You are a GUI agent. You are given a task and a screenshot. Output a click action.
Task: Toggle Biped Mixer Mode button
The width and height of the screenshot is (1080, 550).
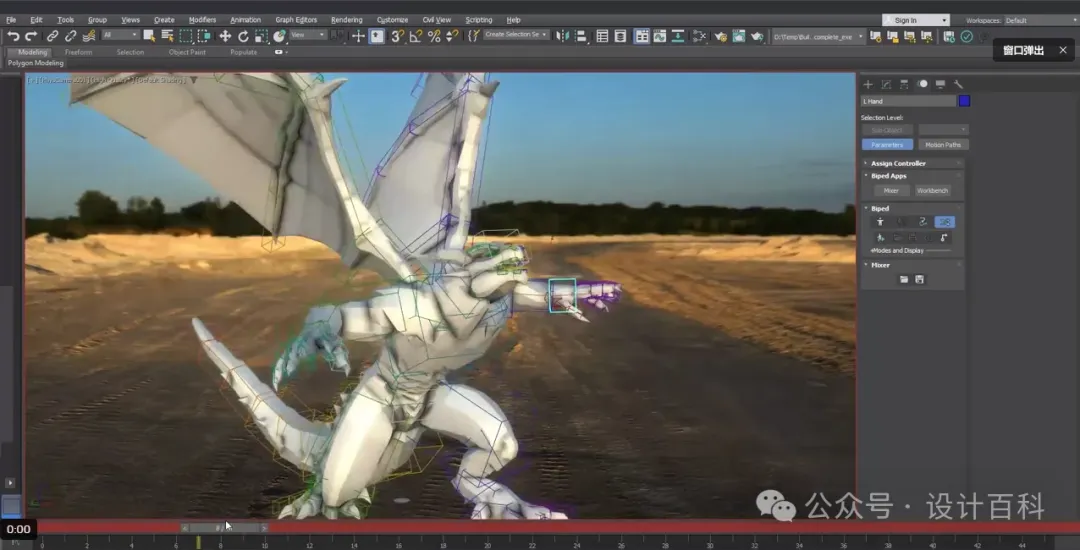(x=944, y=222)
